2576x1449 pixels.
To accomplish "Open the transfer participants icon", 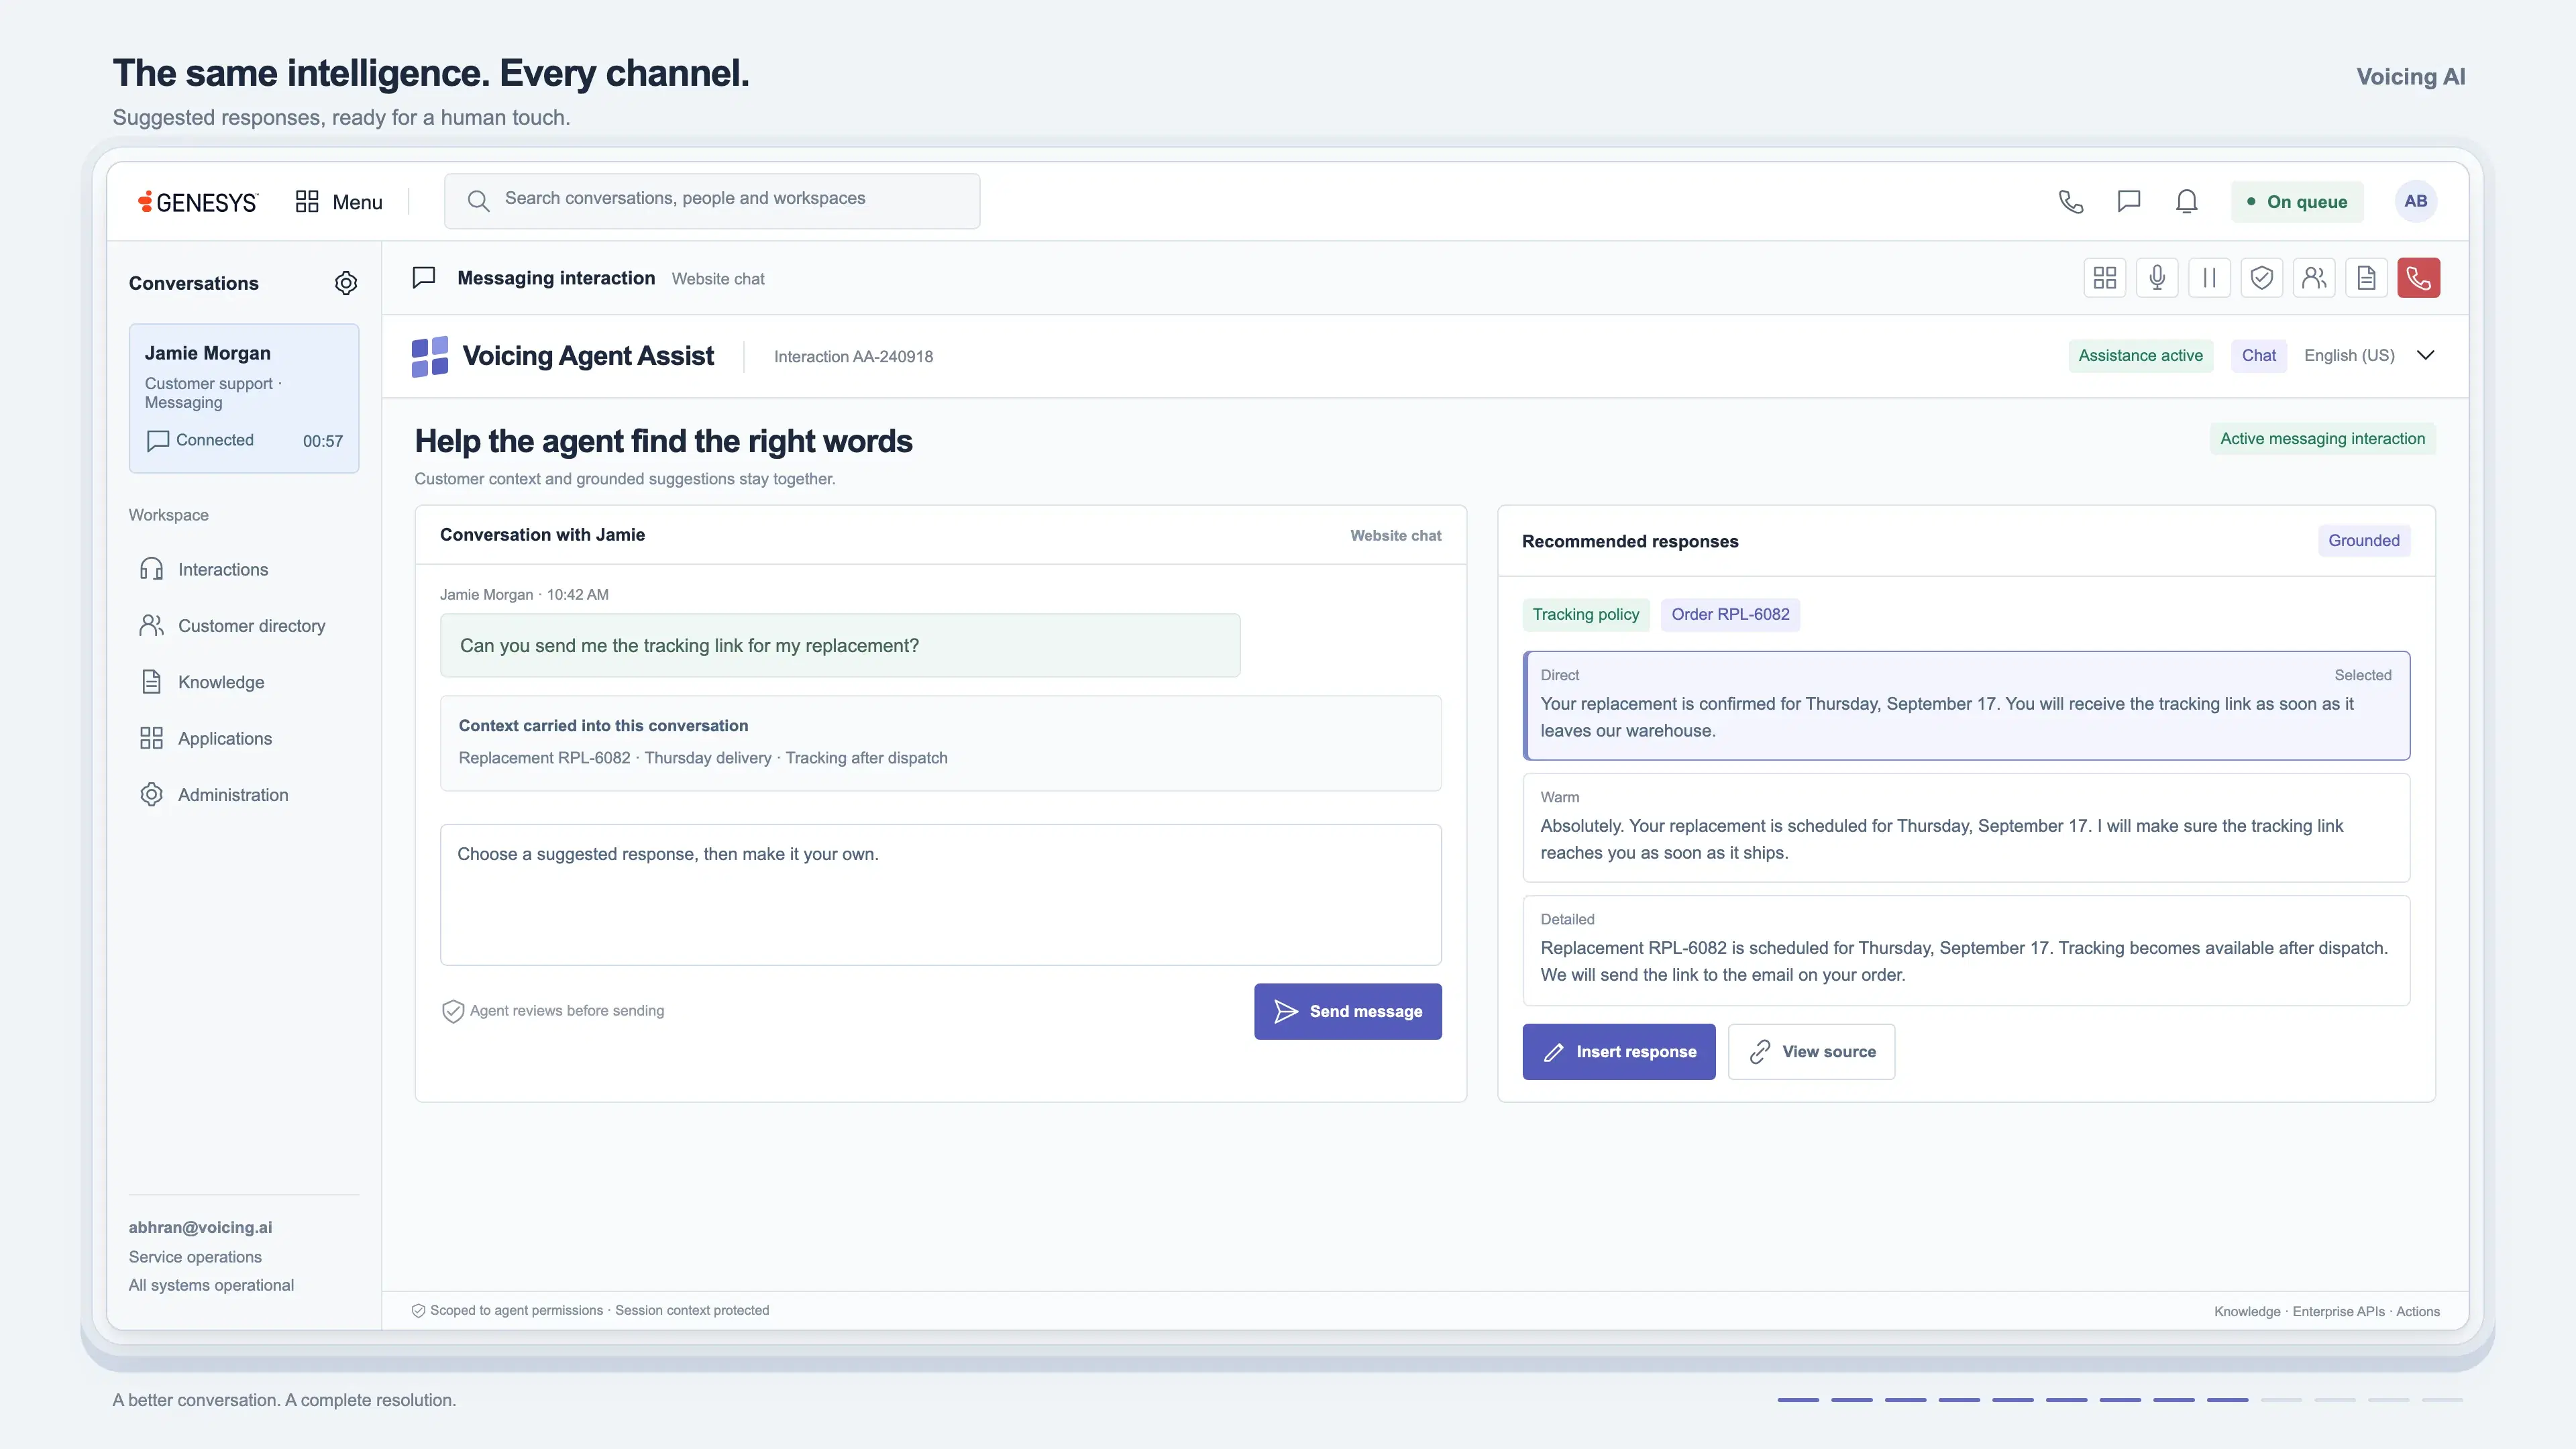I will pyautogui.click(x=2314, y=278).
